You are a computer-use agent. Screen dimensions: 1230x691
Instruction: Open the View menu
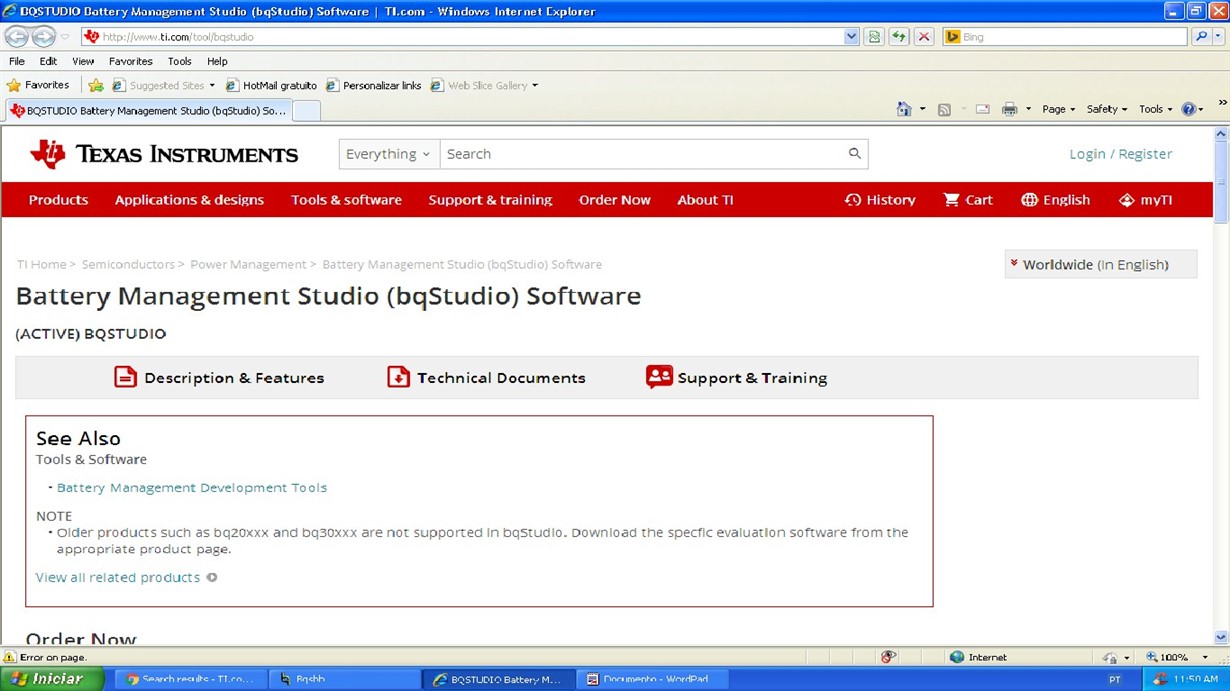[x=83, y=61]
